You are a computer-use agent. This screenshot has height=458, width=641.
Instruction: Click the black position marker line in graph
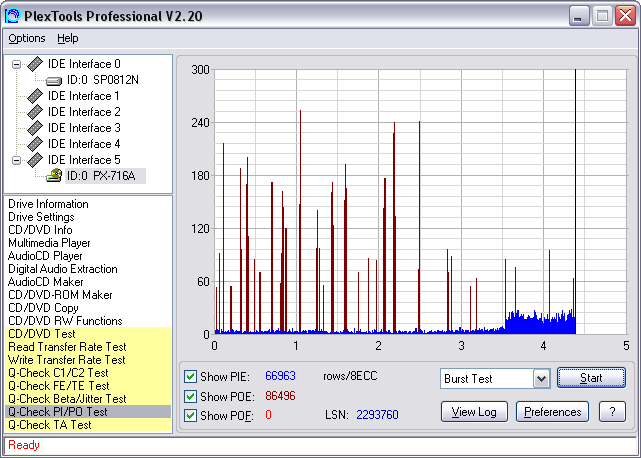coord(576,202)
